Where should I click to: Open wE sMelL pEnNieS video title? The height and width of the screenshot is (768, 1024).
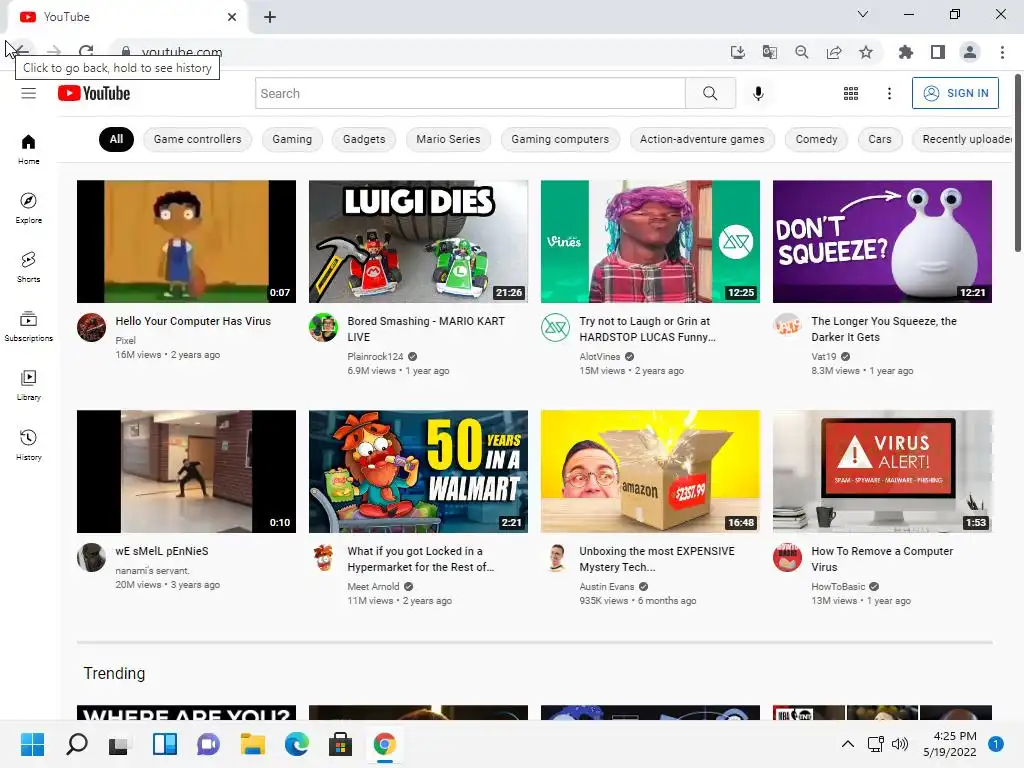[162, 551]
